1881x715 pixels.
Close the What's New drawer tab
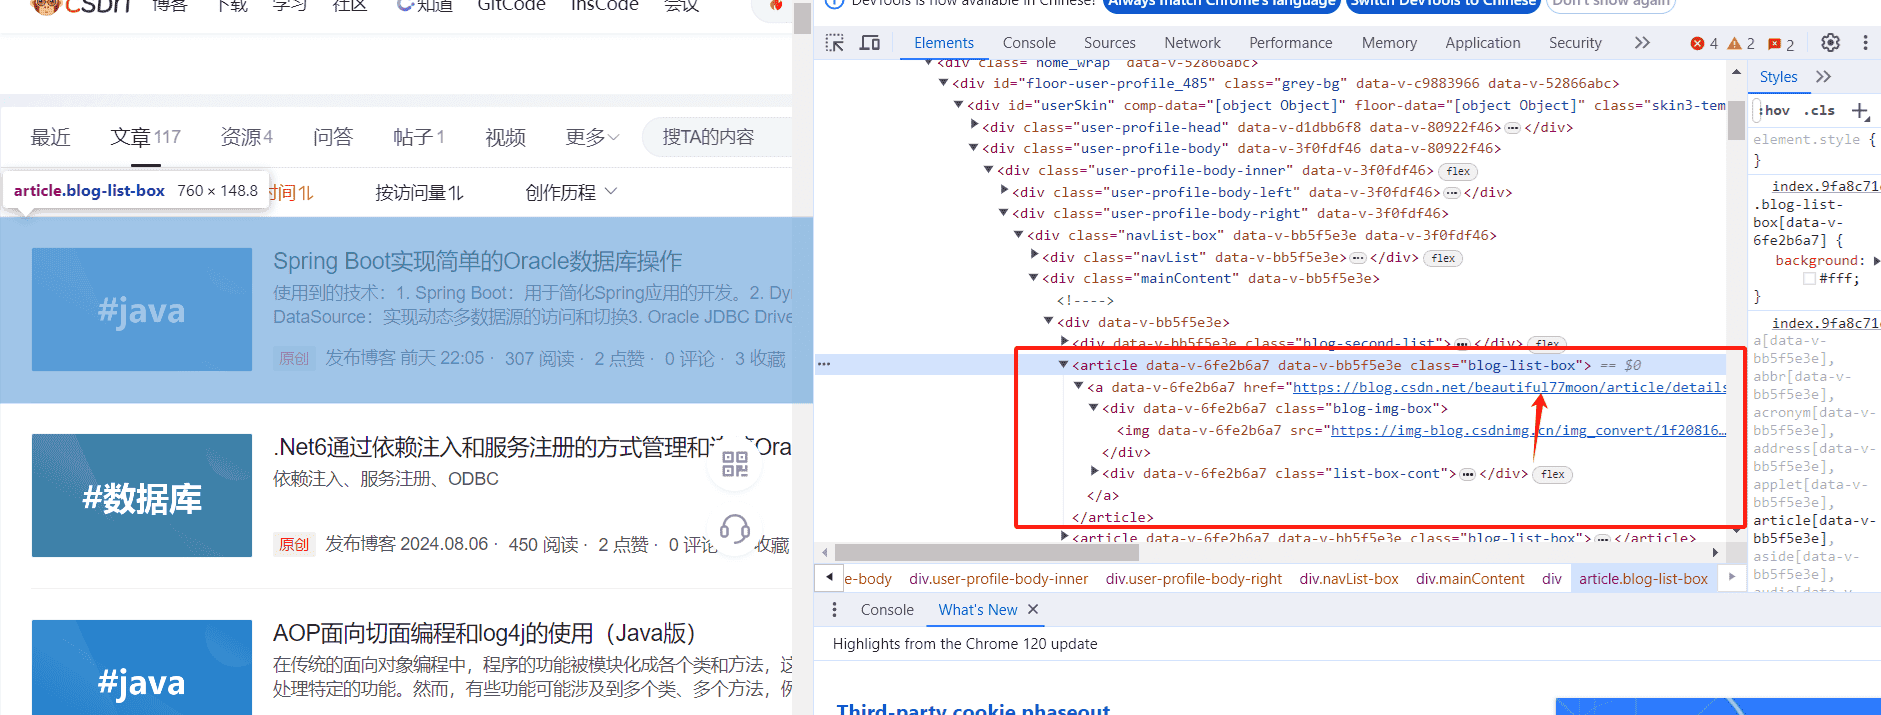pos(1033,609)
